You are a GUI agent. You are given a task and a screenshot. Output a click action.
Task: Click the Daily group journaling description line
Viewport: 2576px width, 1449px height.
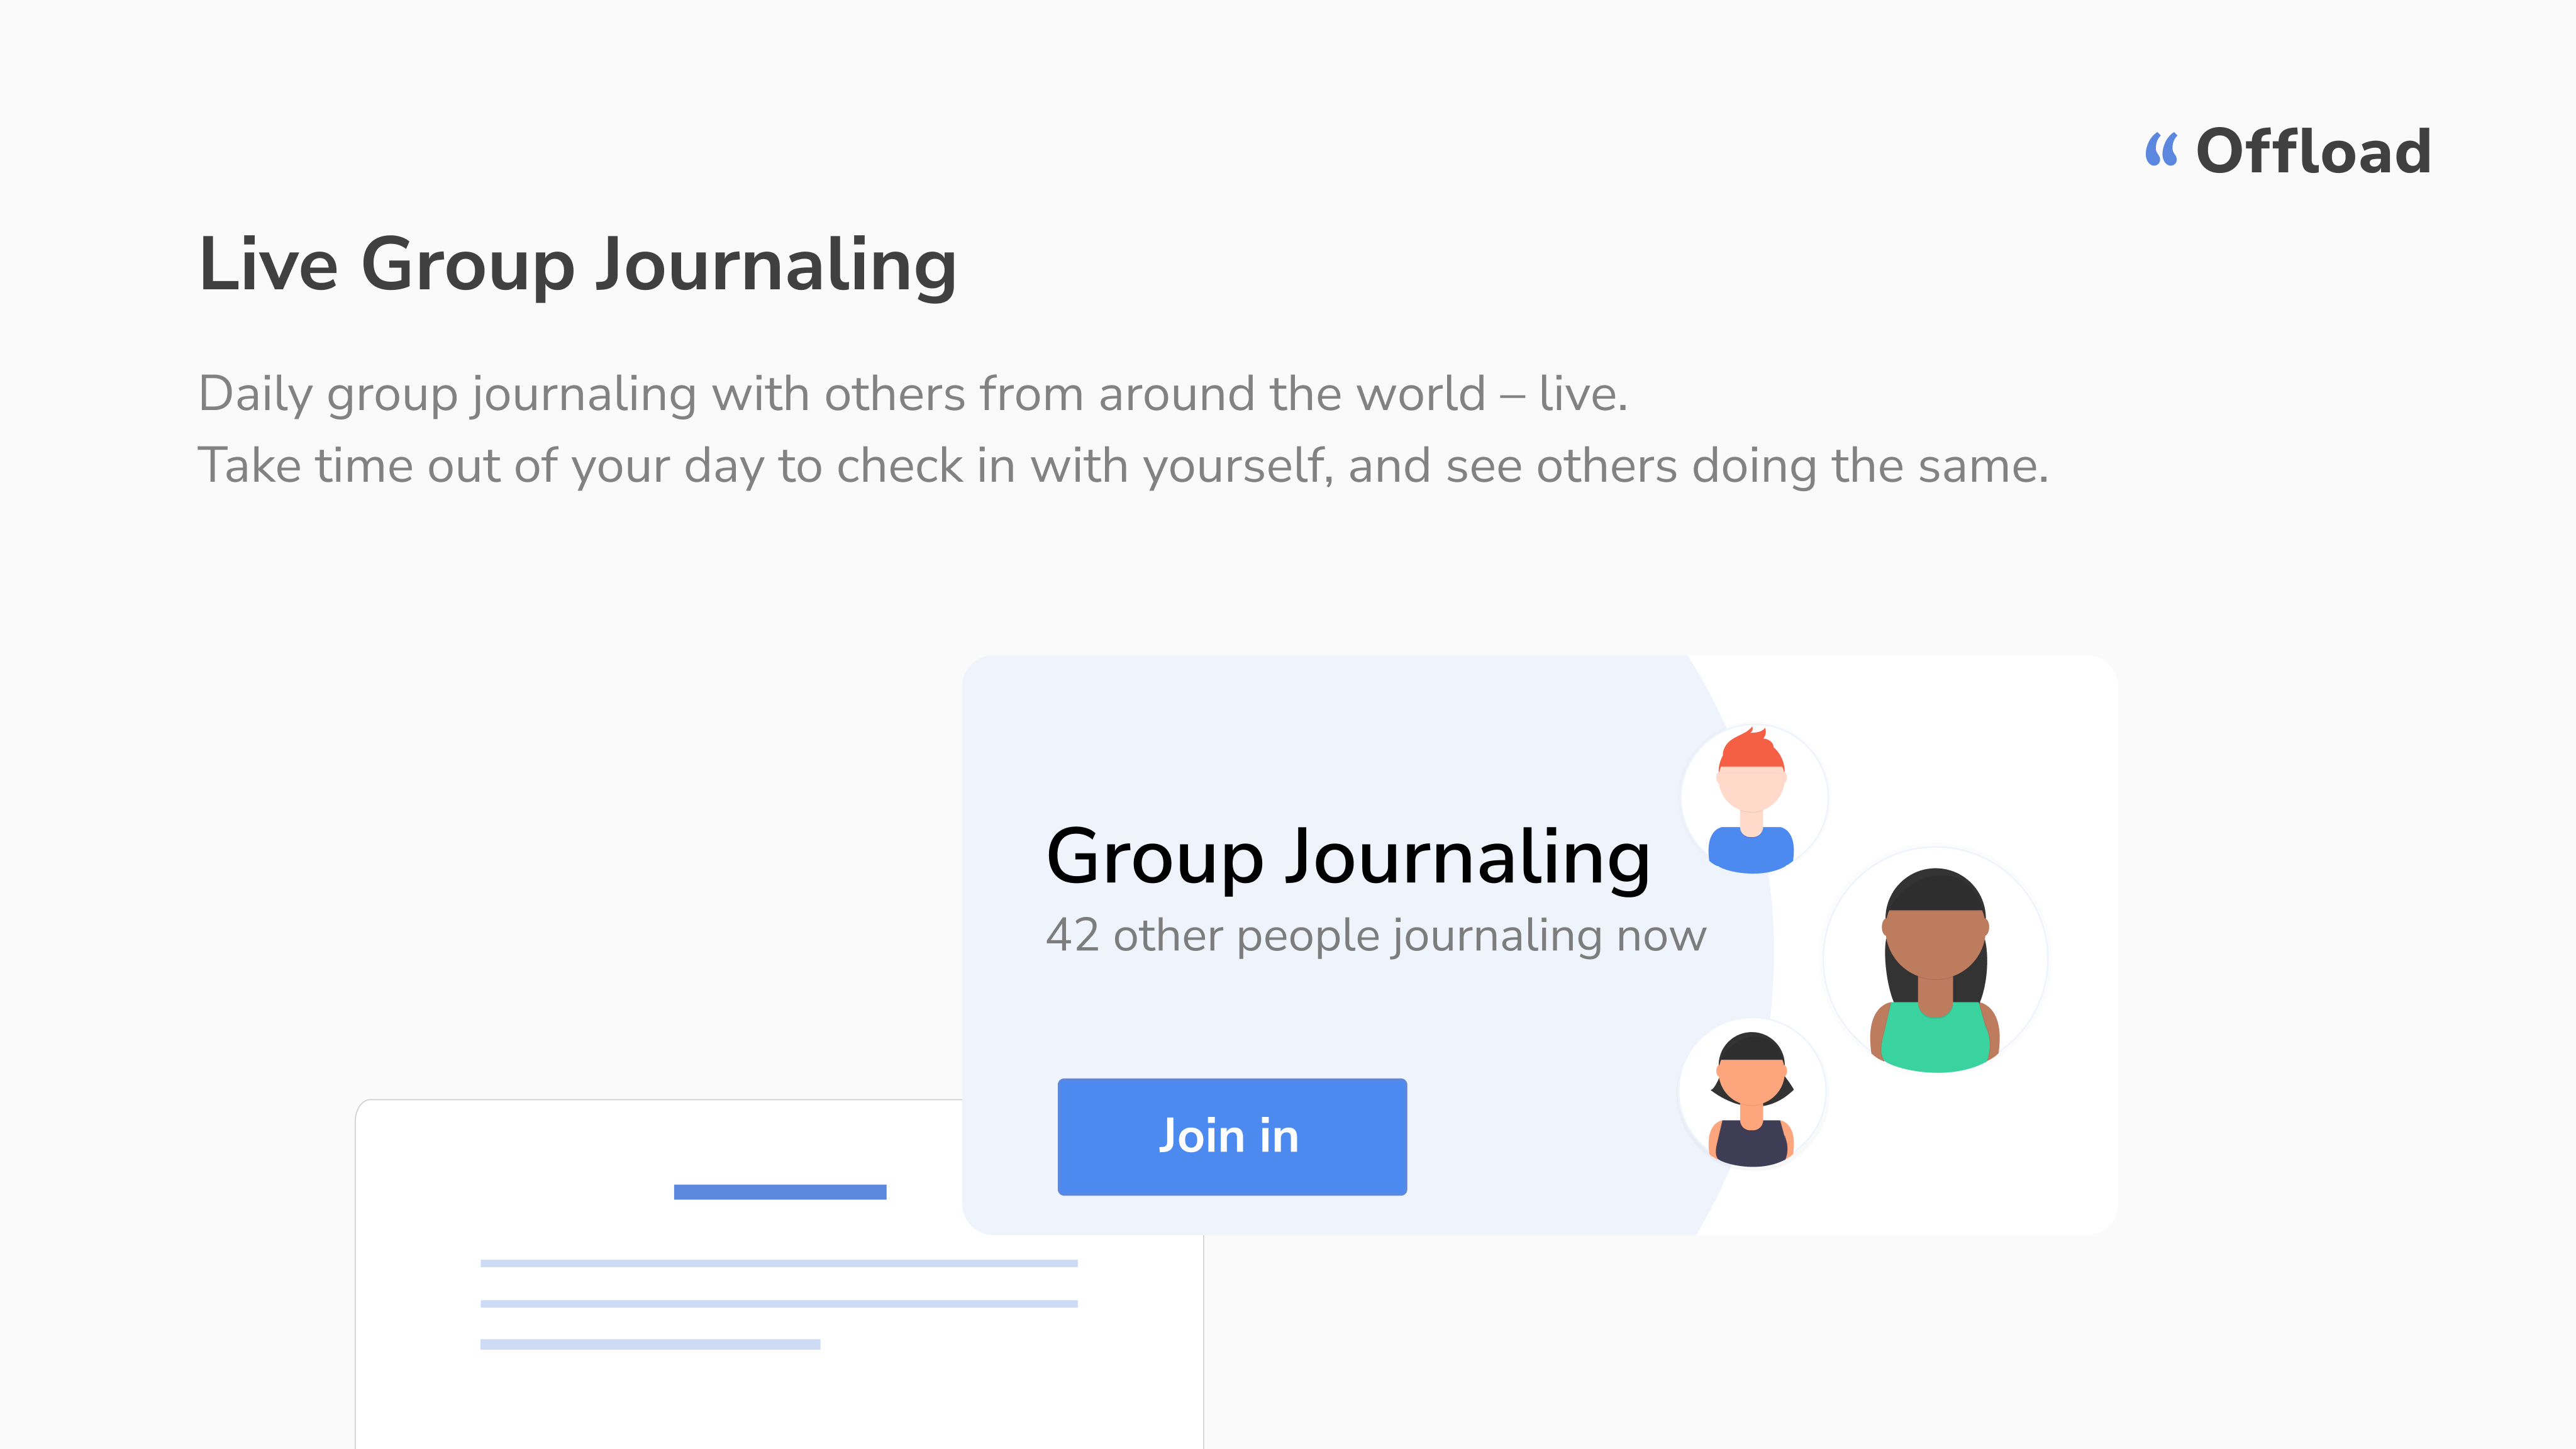tap(912, 394)
